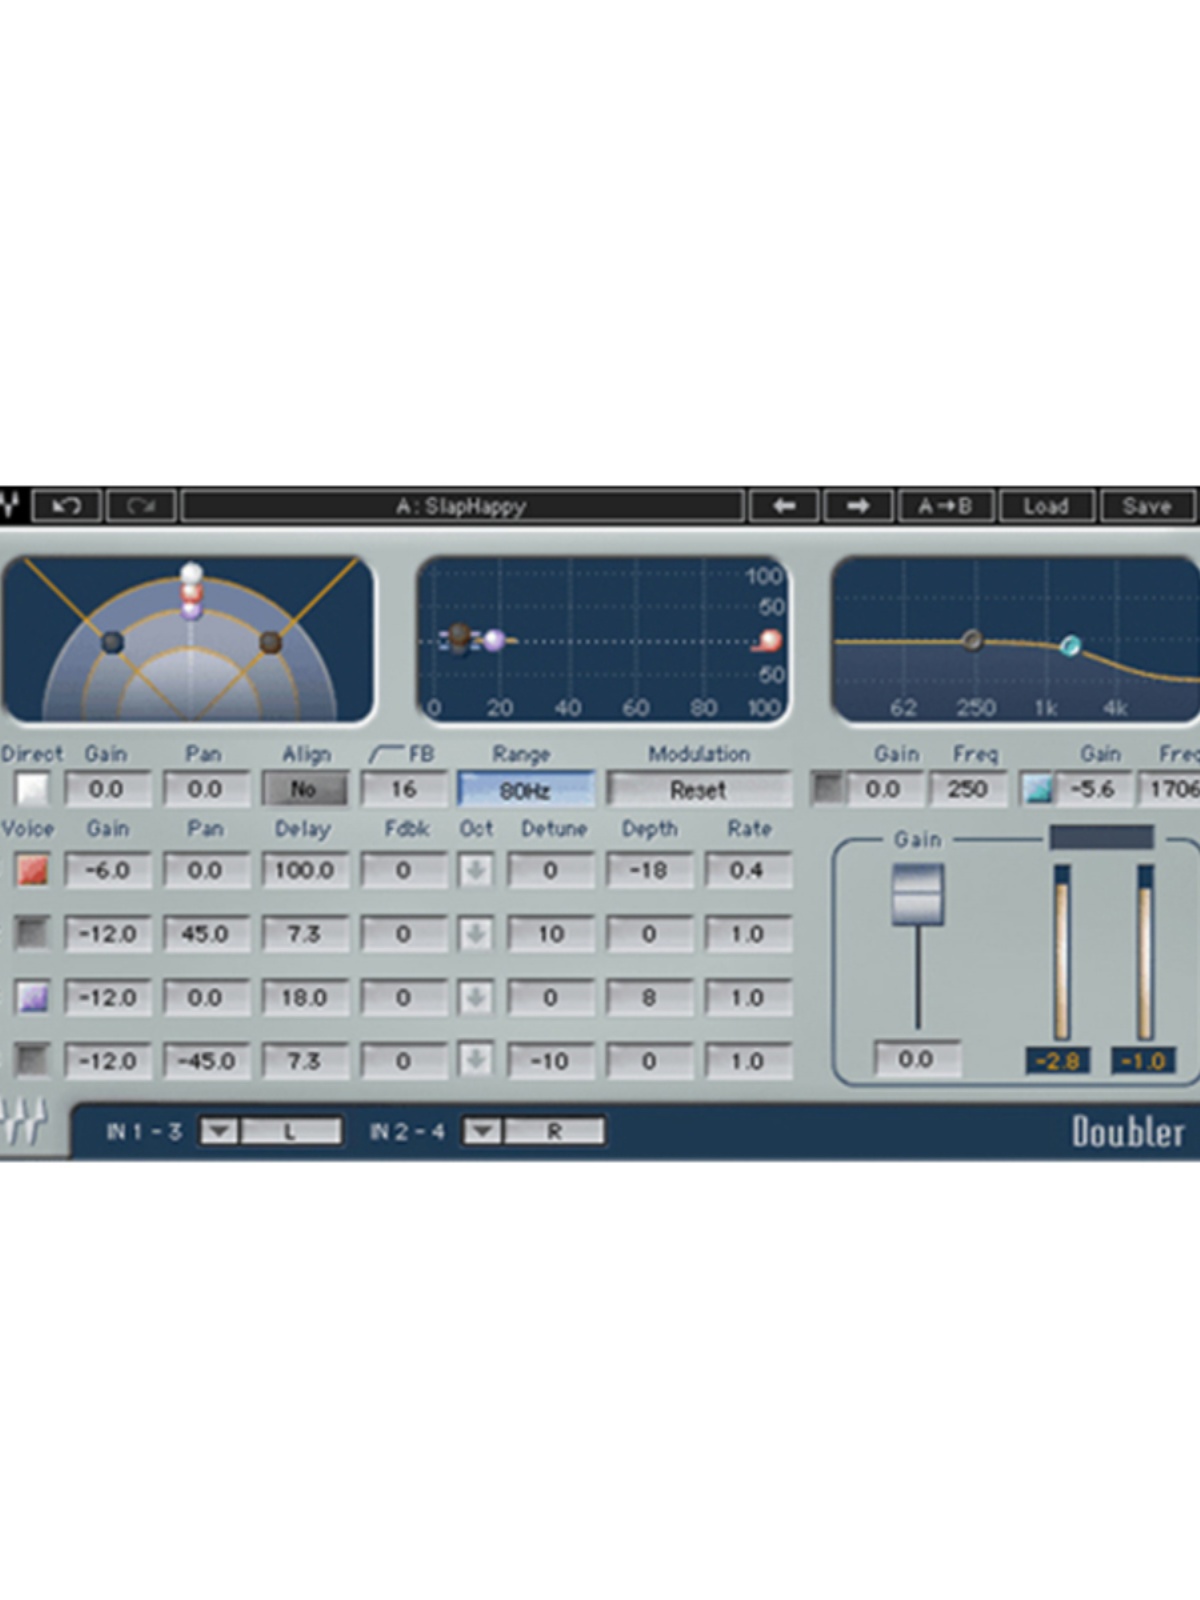The image size is (1200, 1600).
Task: Click the white direct ball in pan display
Action: (191, 574)
